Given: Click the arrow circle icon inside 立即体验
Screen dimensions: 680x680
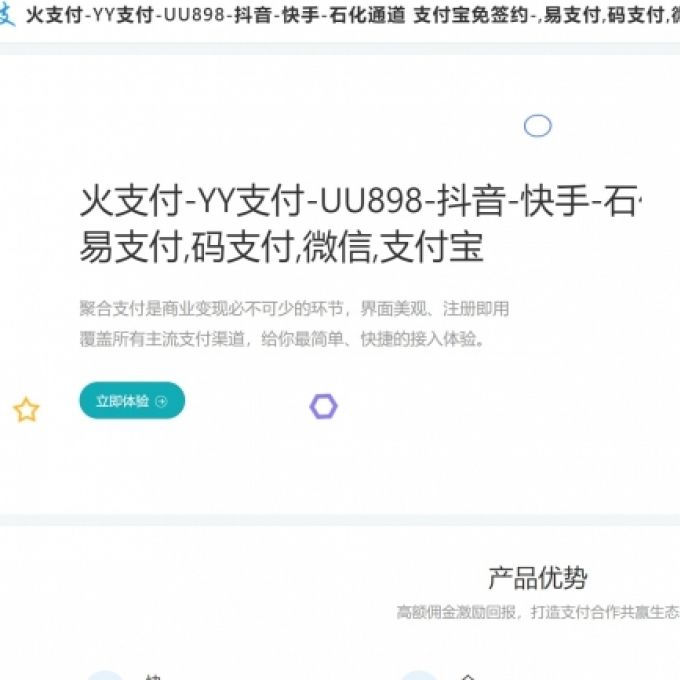Looking at the screenshot, I should (x=161, y=402).
